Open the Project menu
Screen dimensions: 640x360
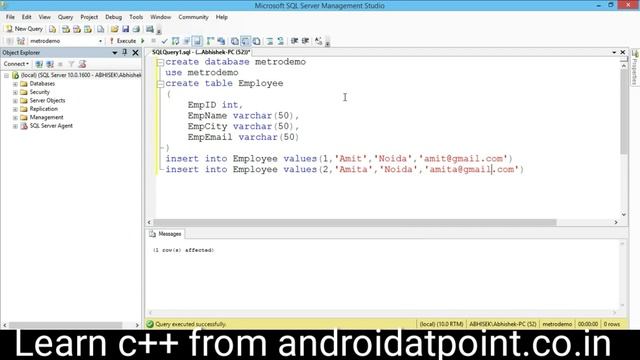pyautogui.click(x=89, y=17)
